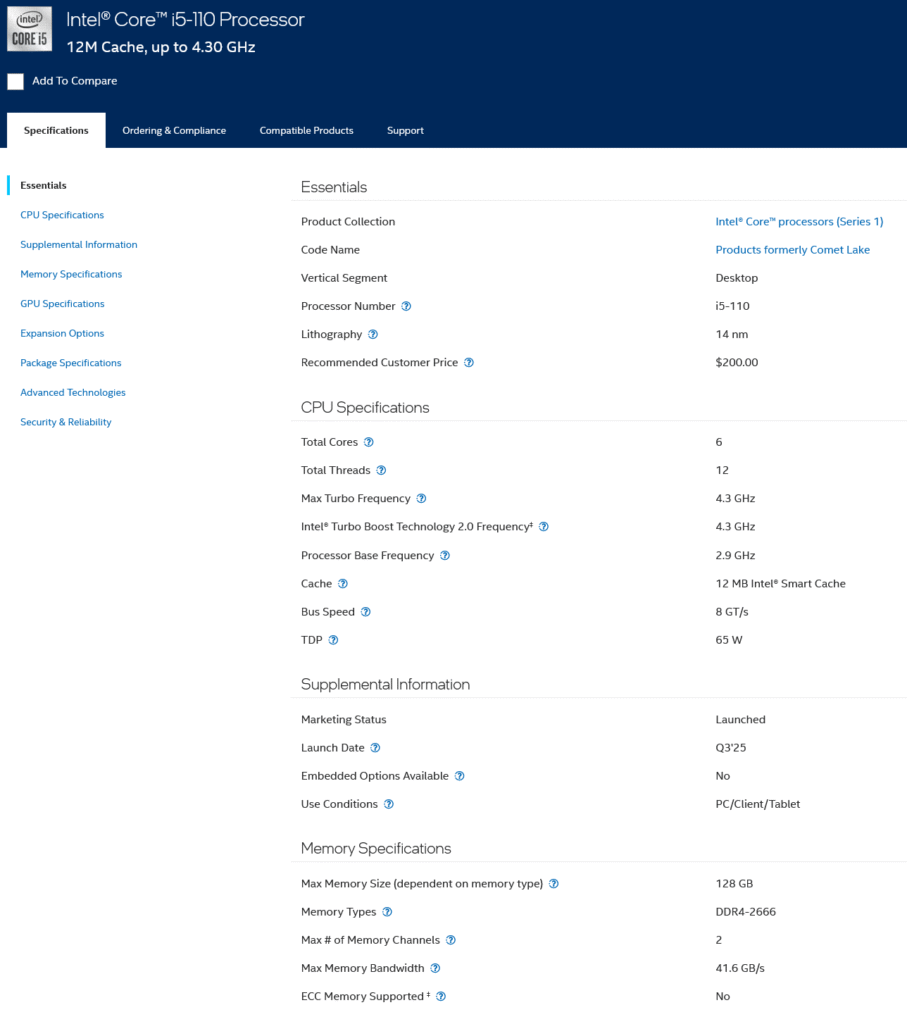Open help icon for ECC Memory Supported
This screenshot has width=907, height=1024.
441,996
